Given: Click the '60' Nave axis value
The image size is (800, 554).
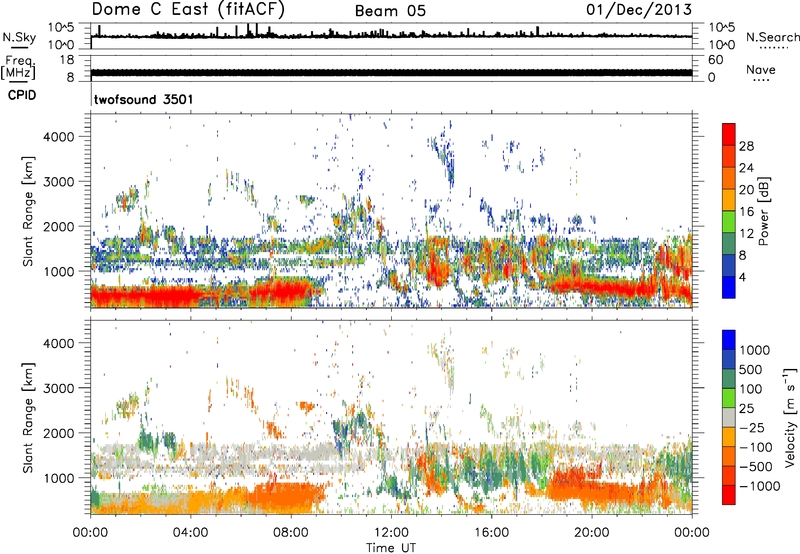Looking at the screenshot, I should coord(715,60).
